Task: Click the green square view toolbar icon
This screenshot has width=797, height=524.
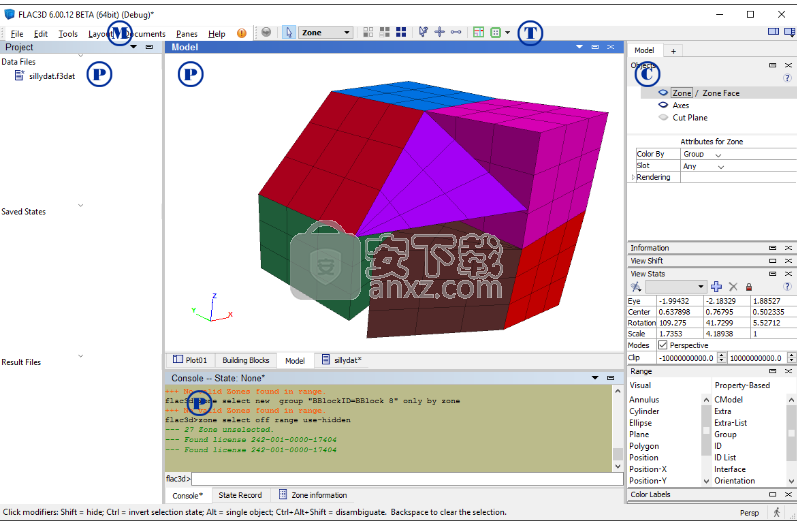Action: point(495,33)
